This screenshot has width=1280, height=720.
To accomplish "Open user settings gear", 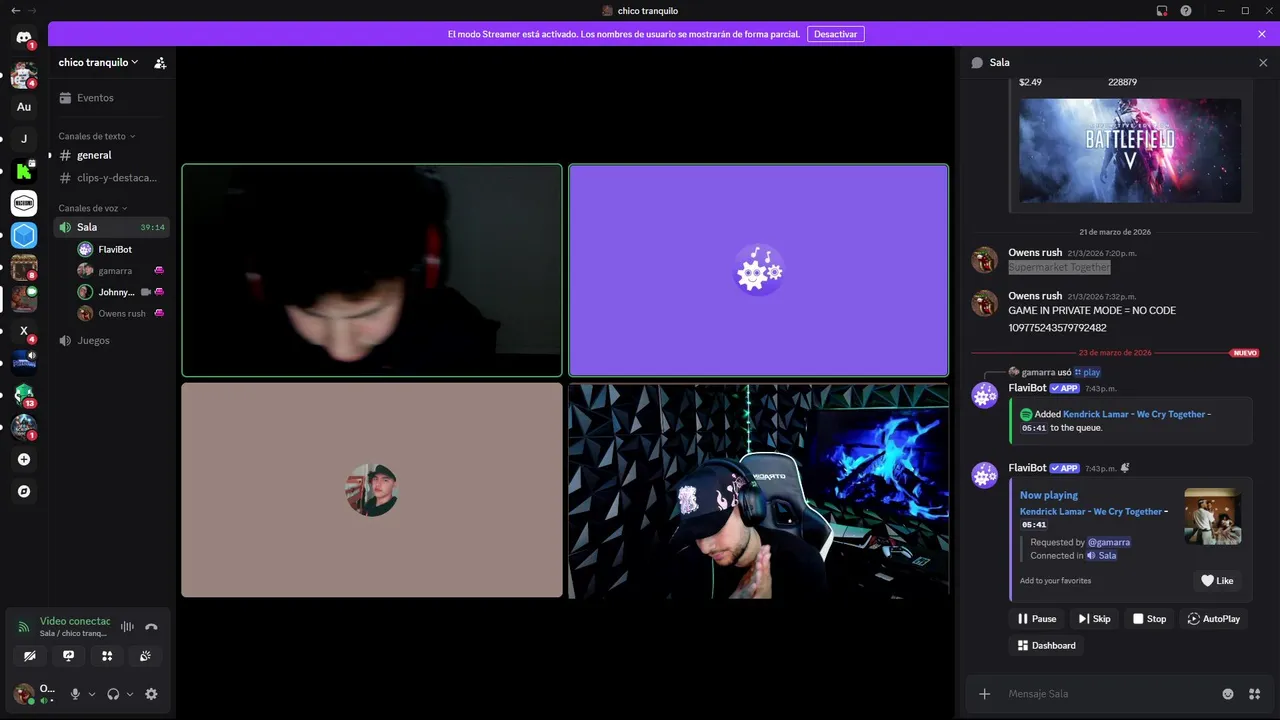I will click(x=151, y=694).
